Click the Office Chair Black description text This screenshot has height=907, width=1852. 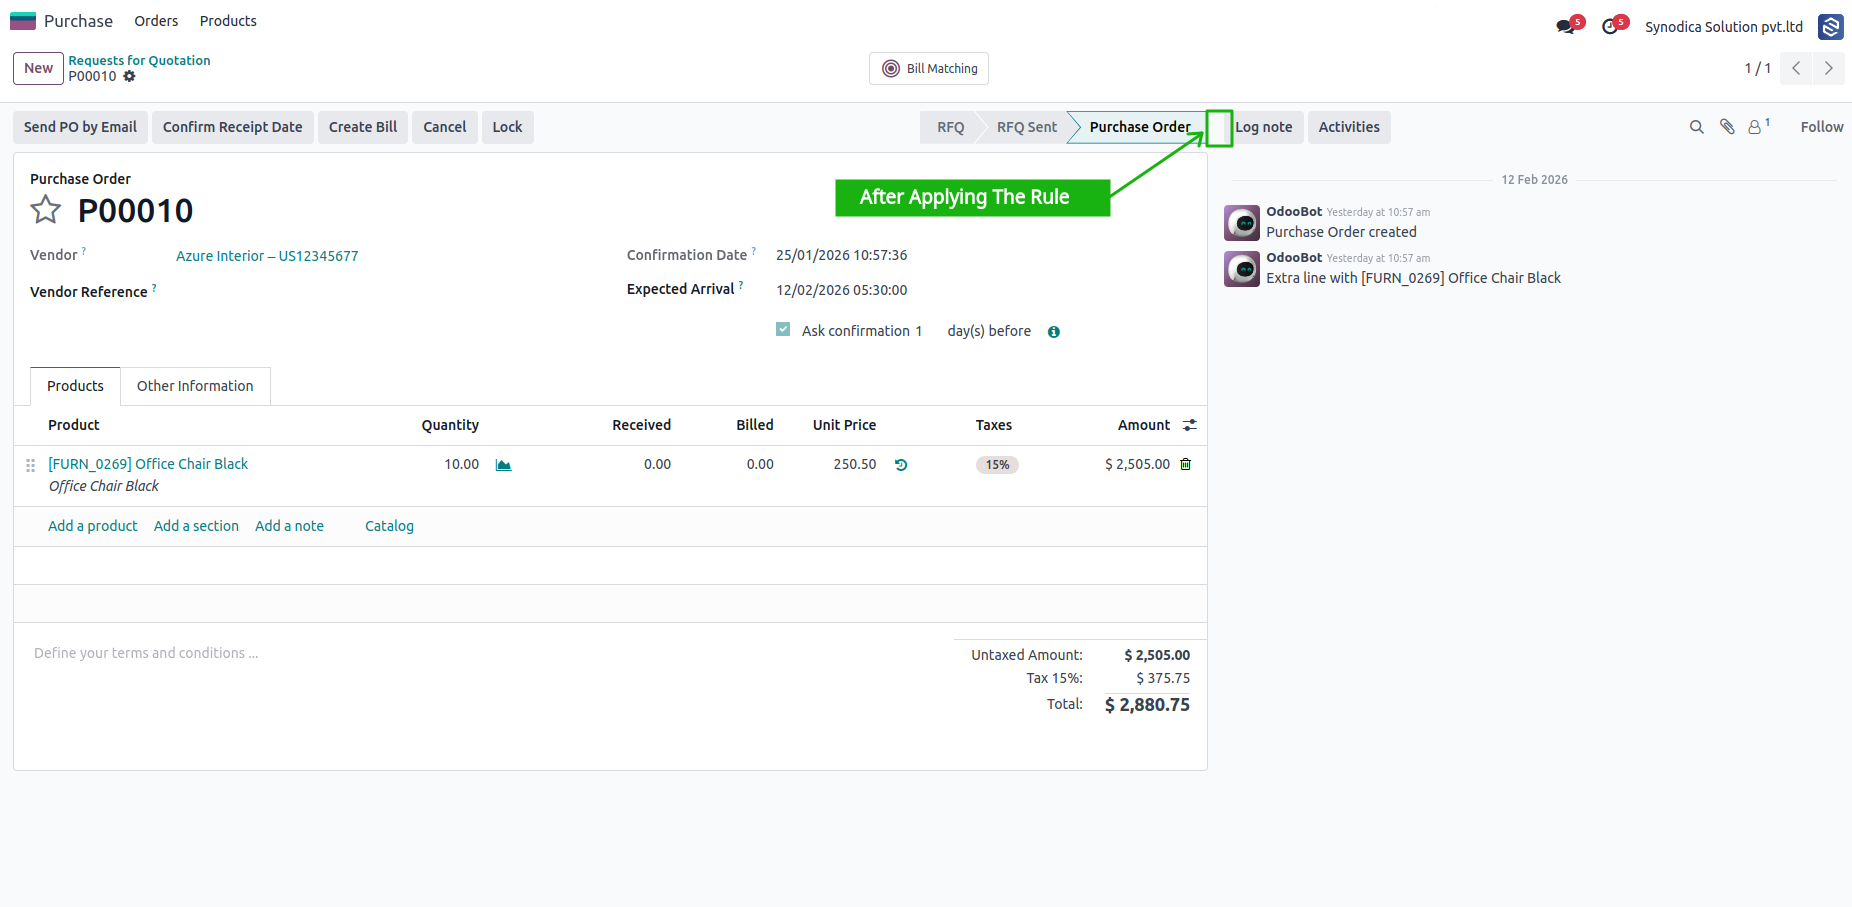click(x=104, y=486)
